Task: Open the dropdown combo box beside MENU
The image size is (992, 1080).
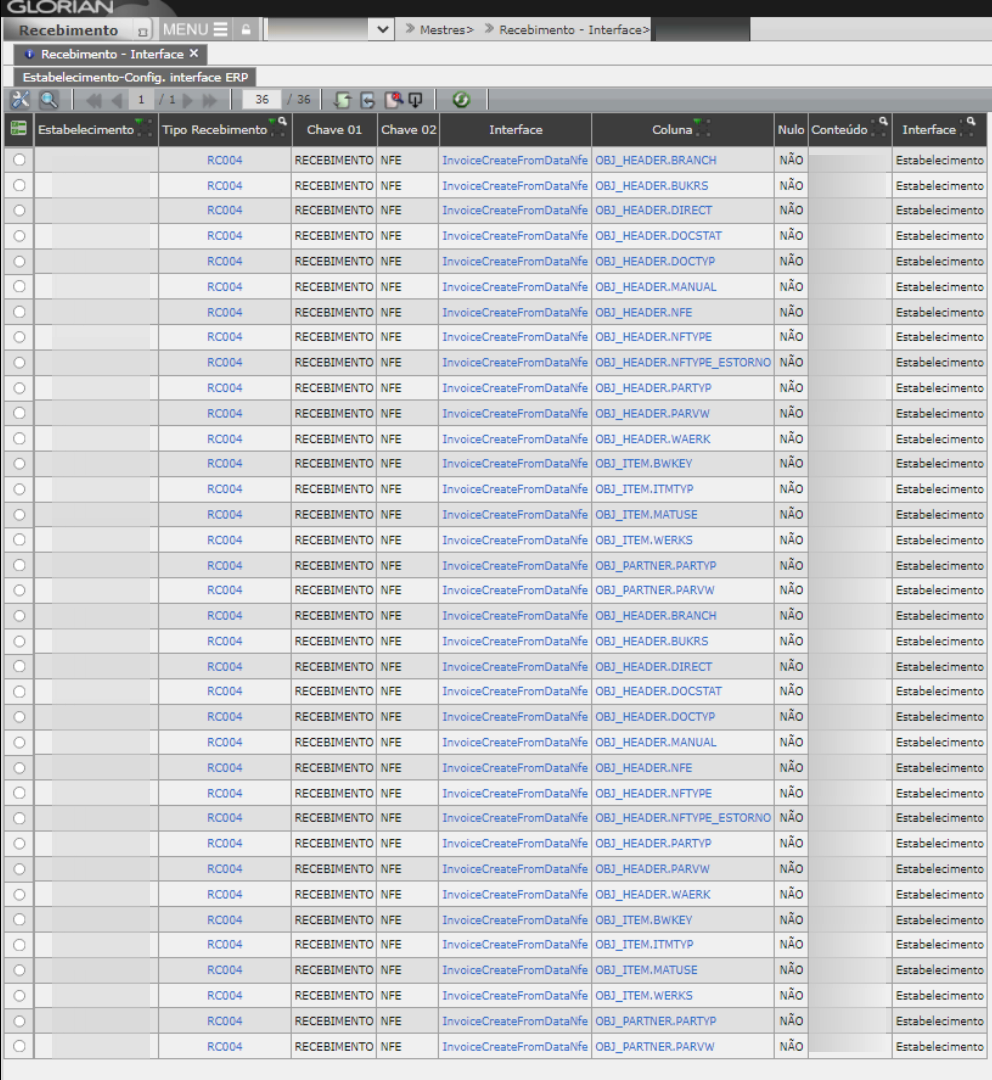Action: (x=385, y=30)
